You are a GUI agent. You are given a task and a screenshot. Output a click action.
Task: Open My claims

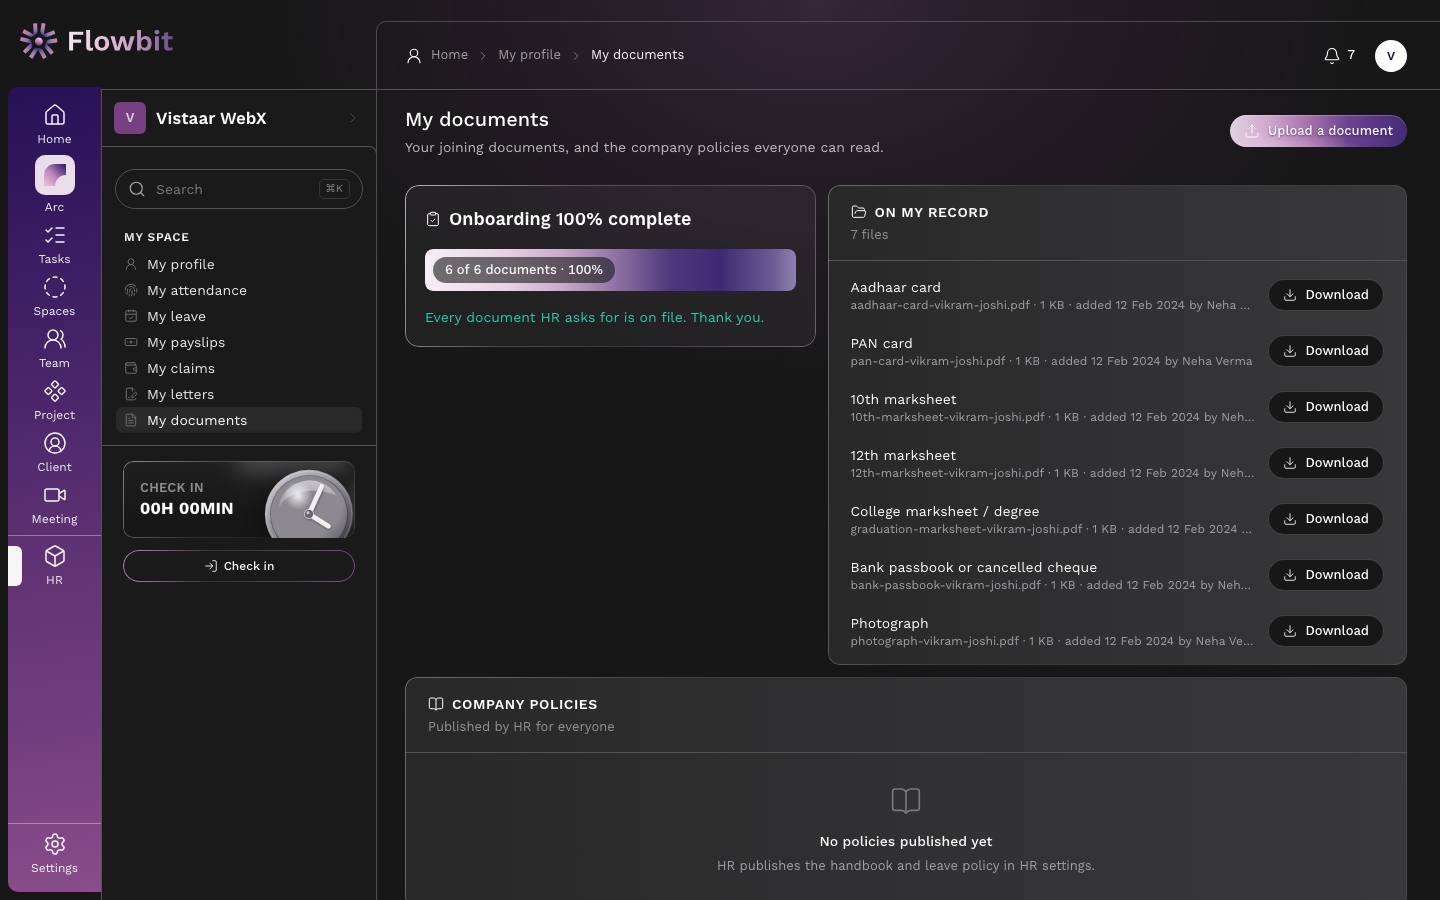point(239,368)
